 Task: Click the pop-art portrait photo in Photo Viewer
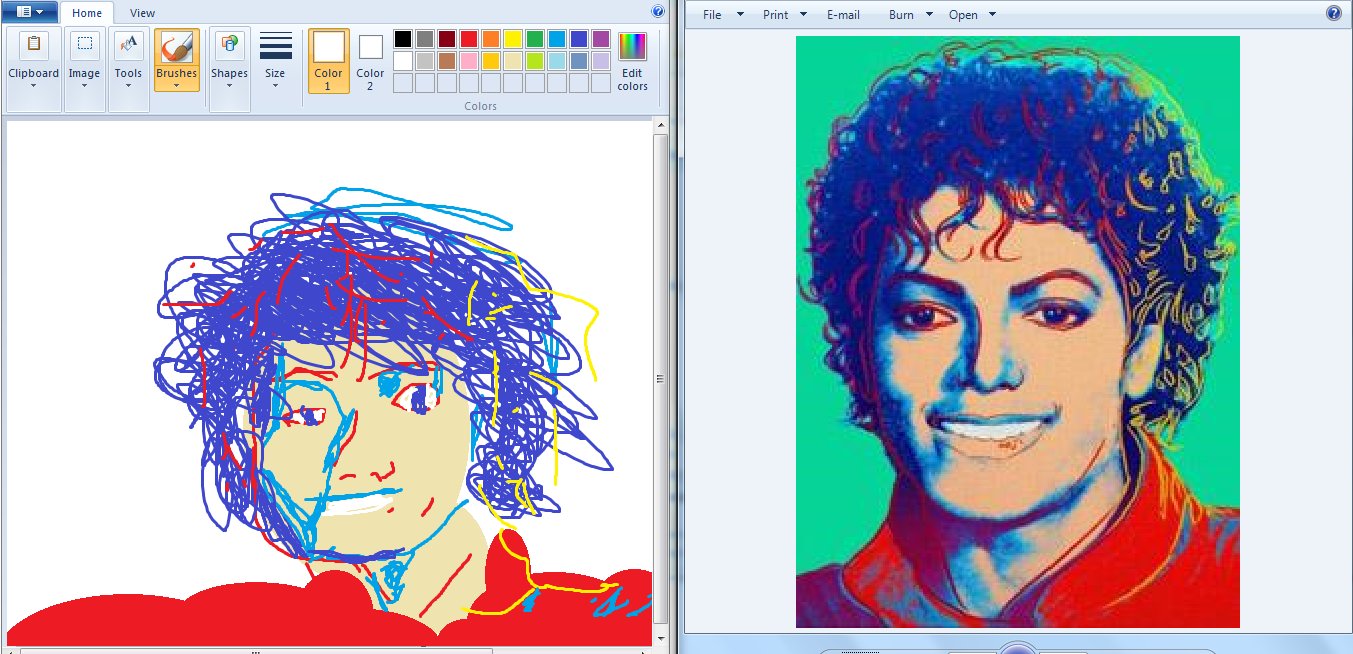click(1018, 332)
